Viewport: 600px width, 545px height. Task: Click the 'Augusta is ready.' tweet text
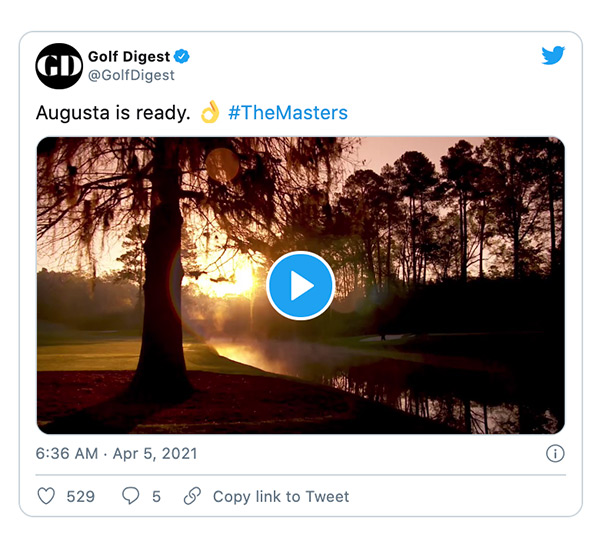coord(113,113)
